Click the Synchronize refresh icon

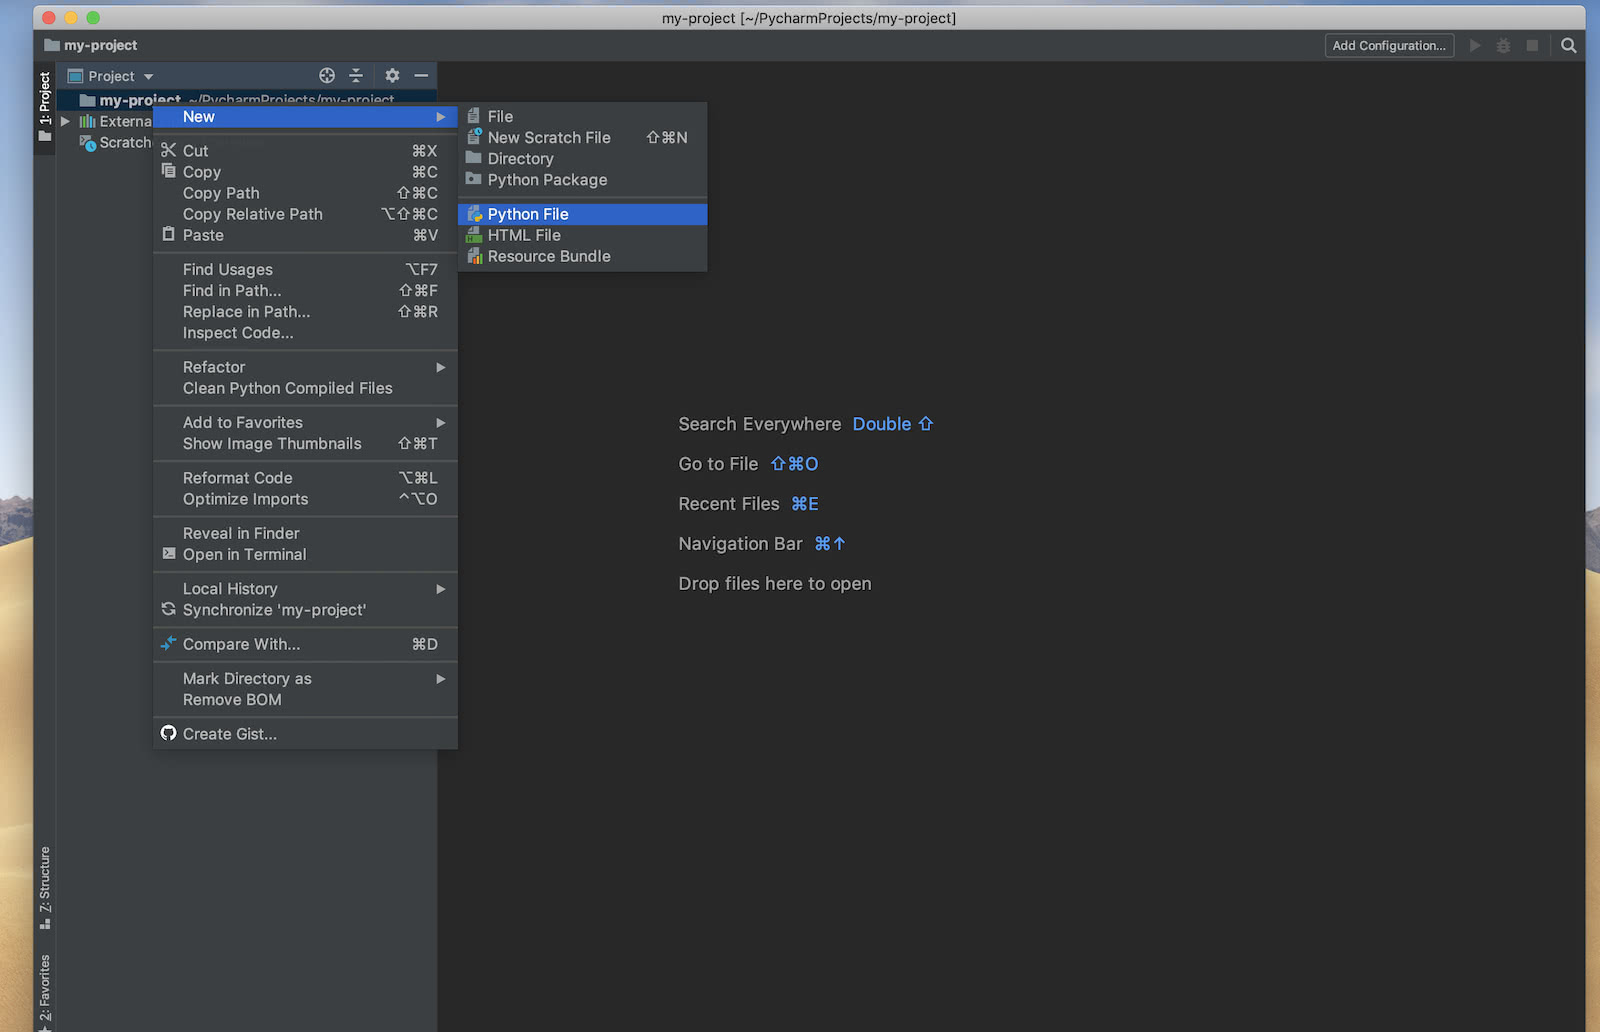(x=168, y=609)
